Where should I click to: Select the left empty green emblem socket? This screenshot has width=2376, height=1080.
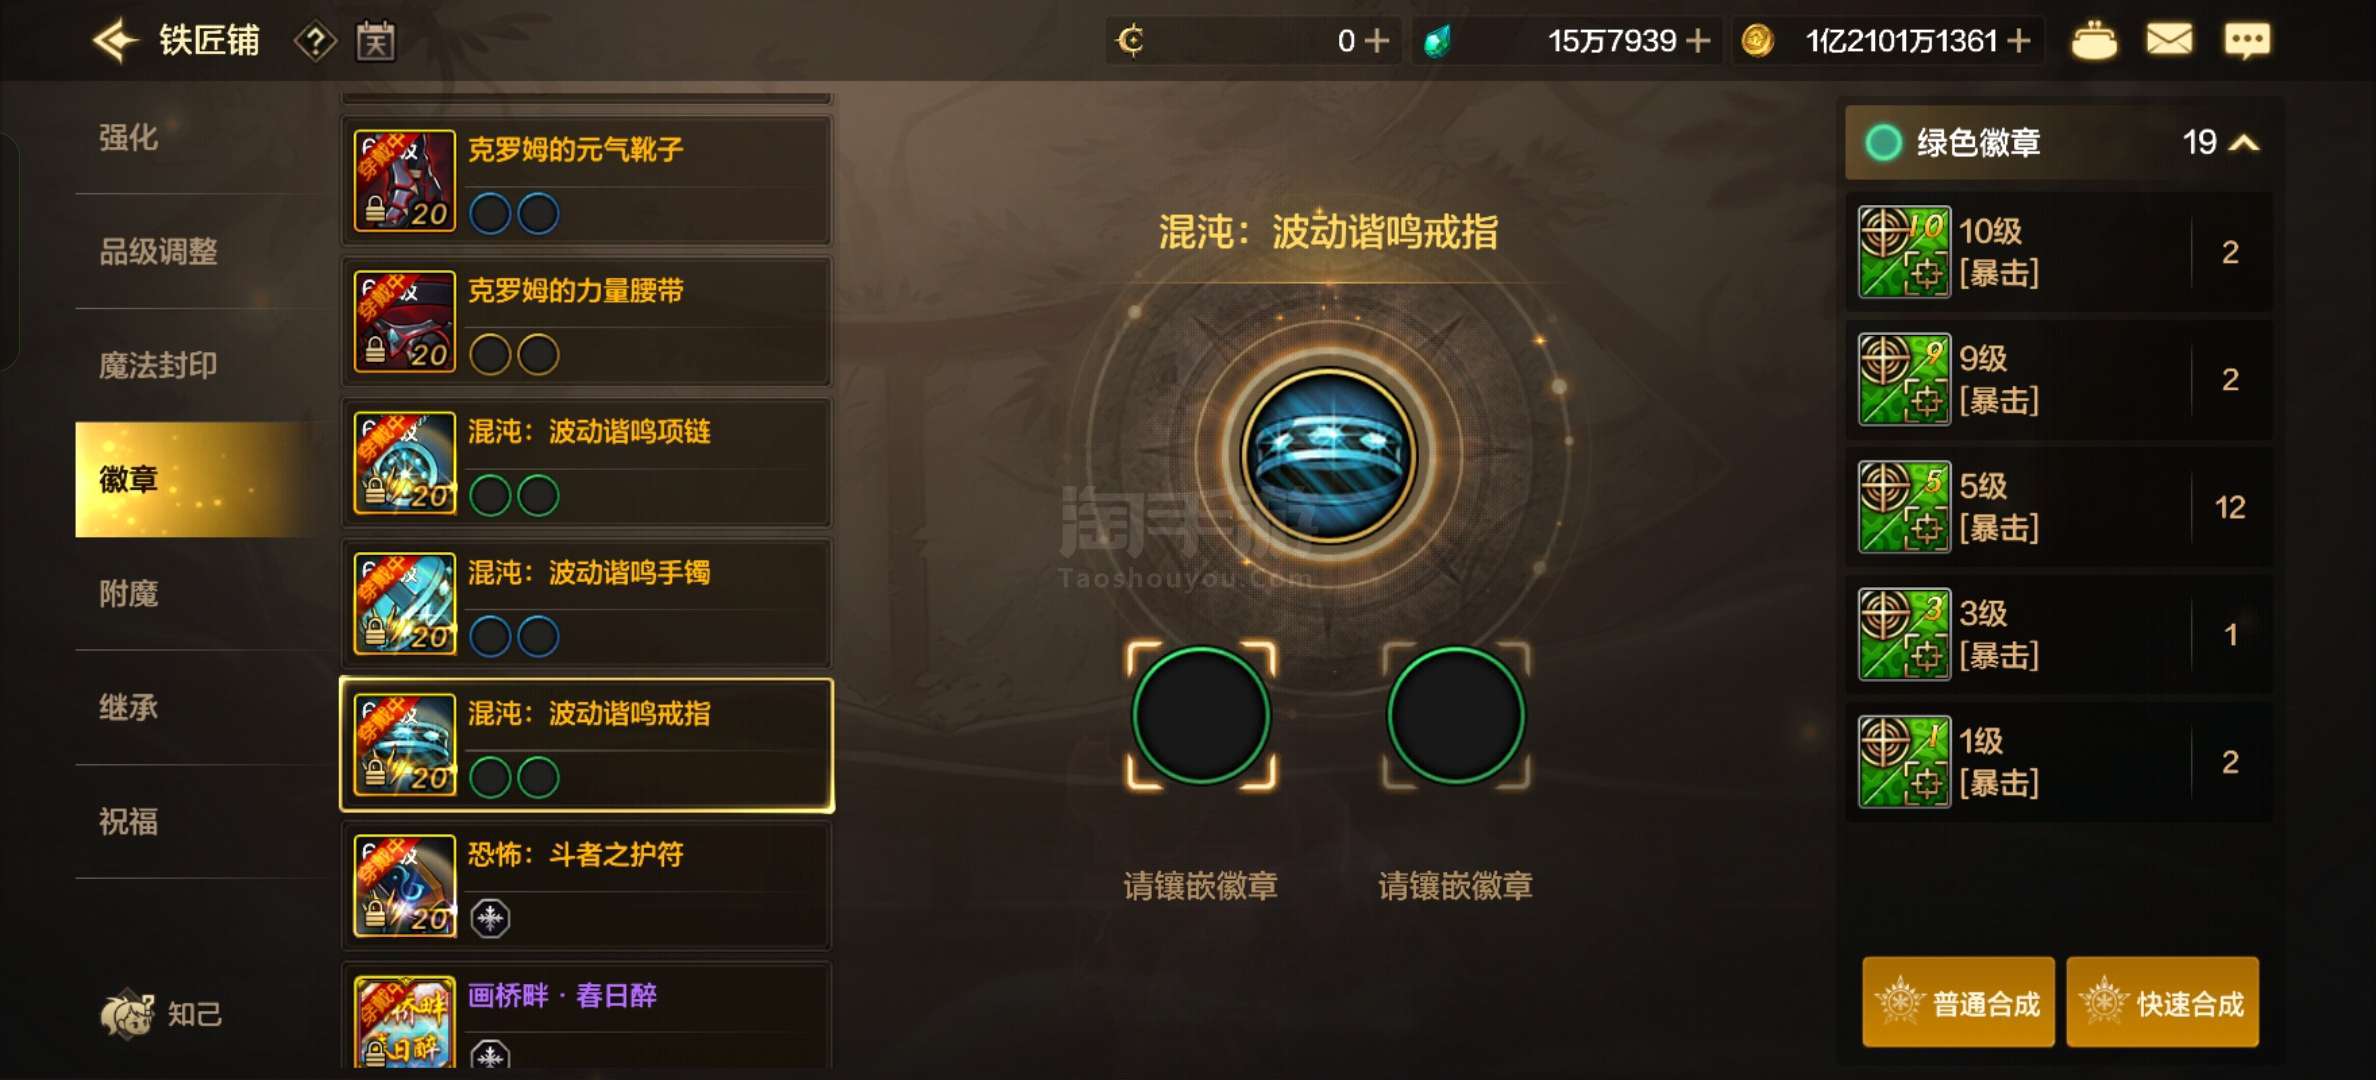1201,715
